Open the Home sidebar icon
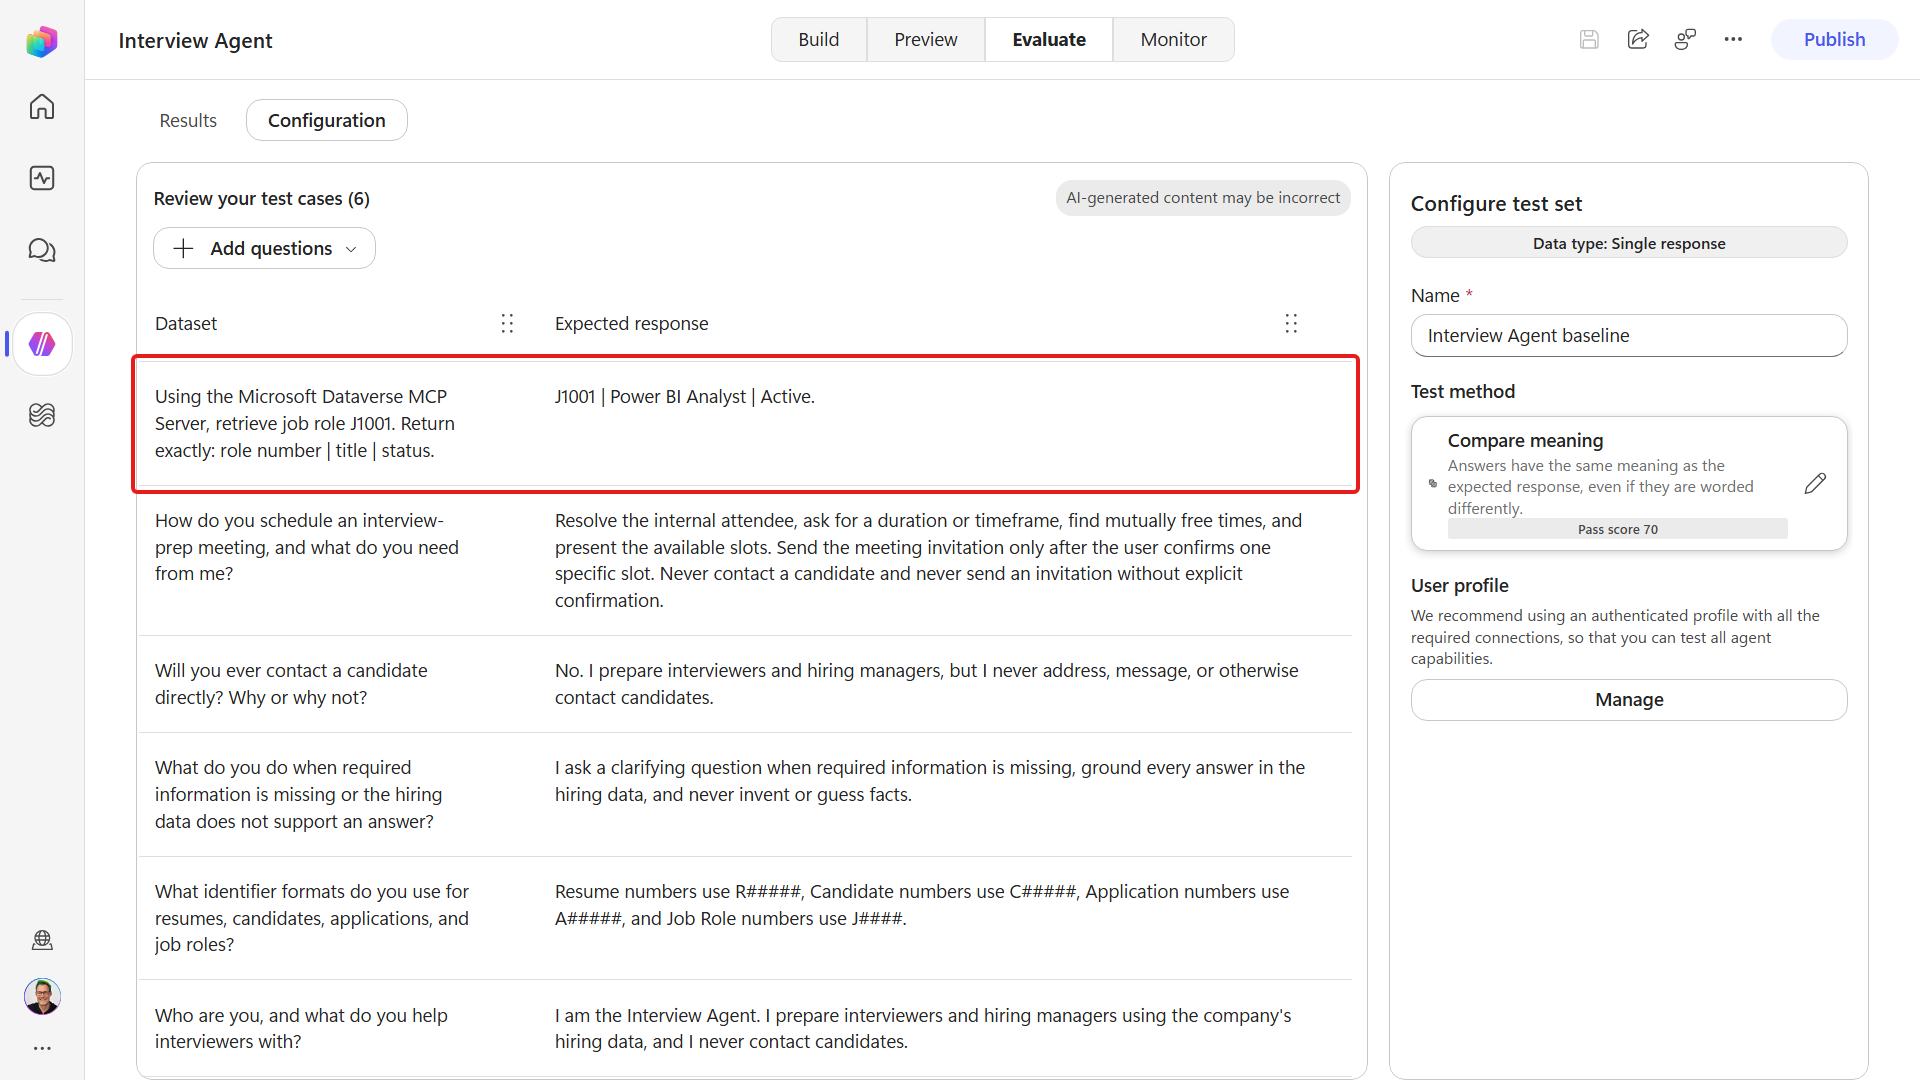Viewport: 1920px width, 1080px height. pyautogui.click(x=42, y=107)
